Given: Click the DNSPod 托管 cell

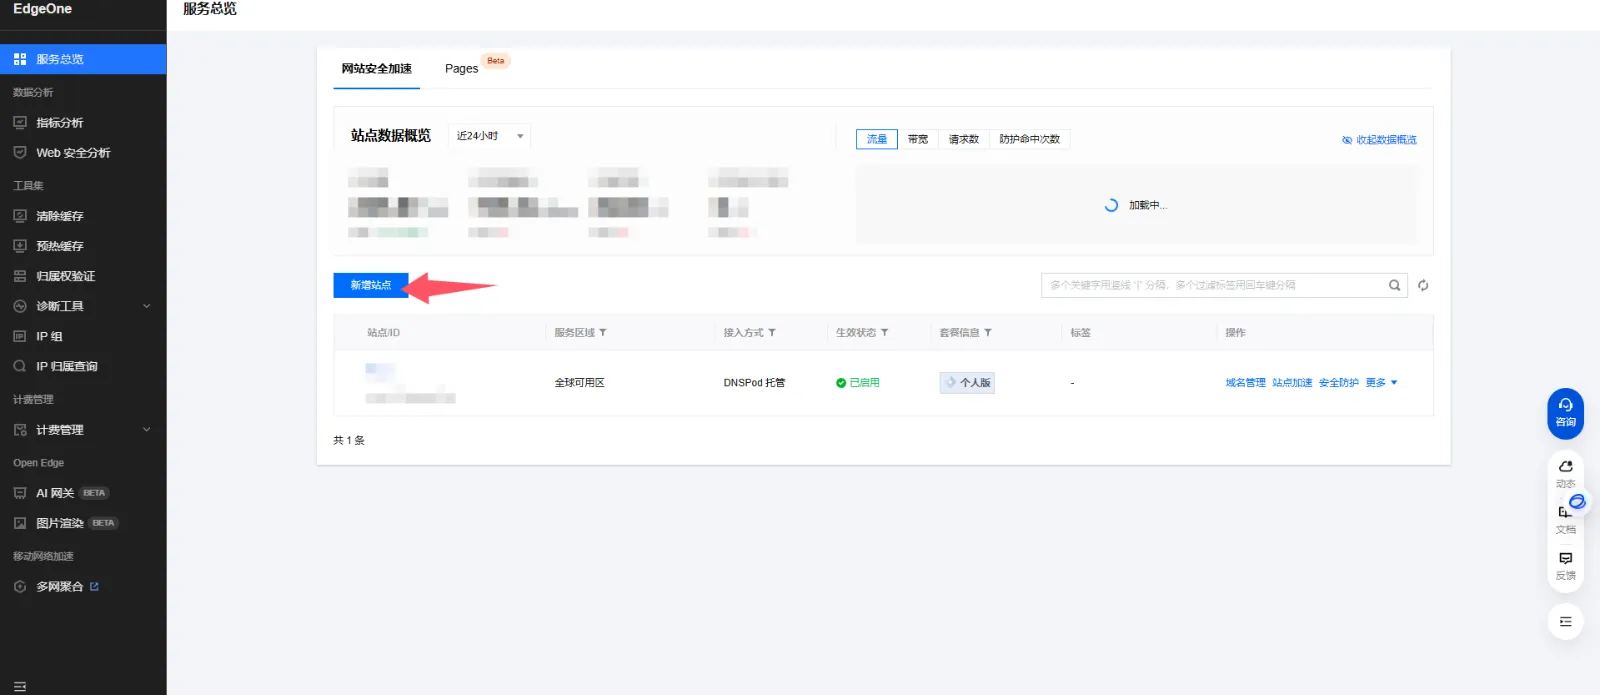Looking at the screenshot, I should [x=755, y=383].
